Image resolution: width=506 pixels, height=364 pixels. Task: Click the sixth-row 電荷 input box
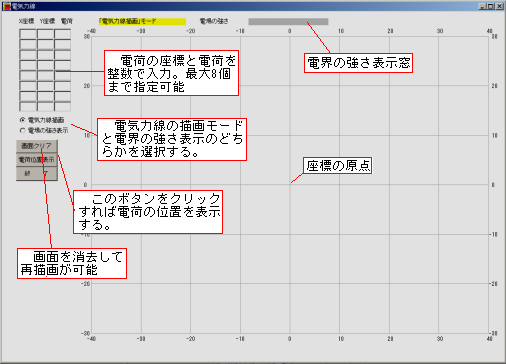tap(63, 86)
